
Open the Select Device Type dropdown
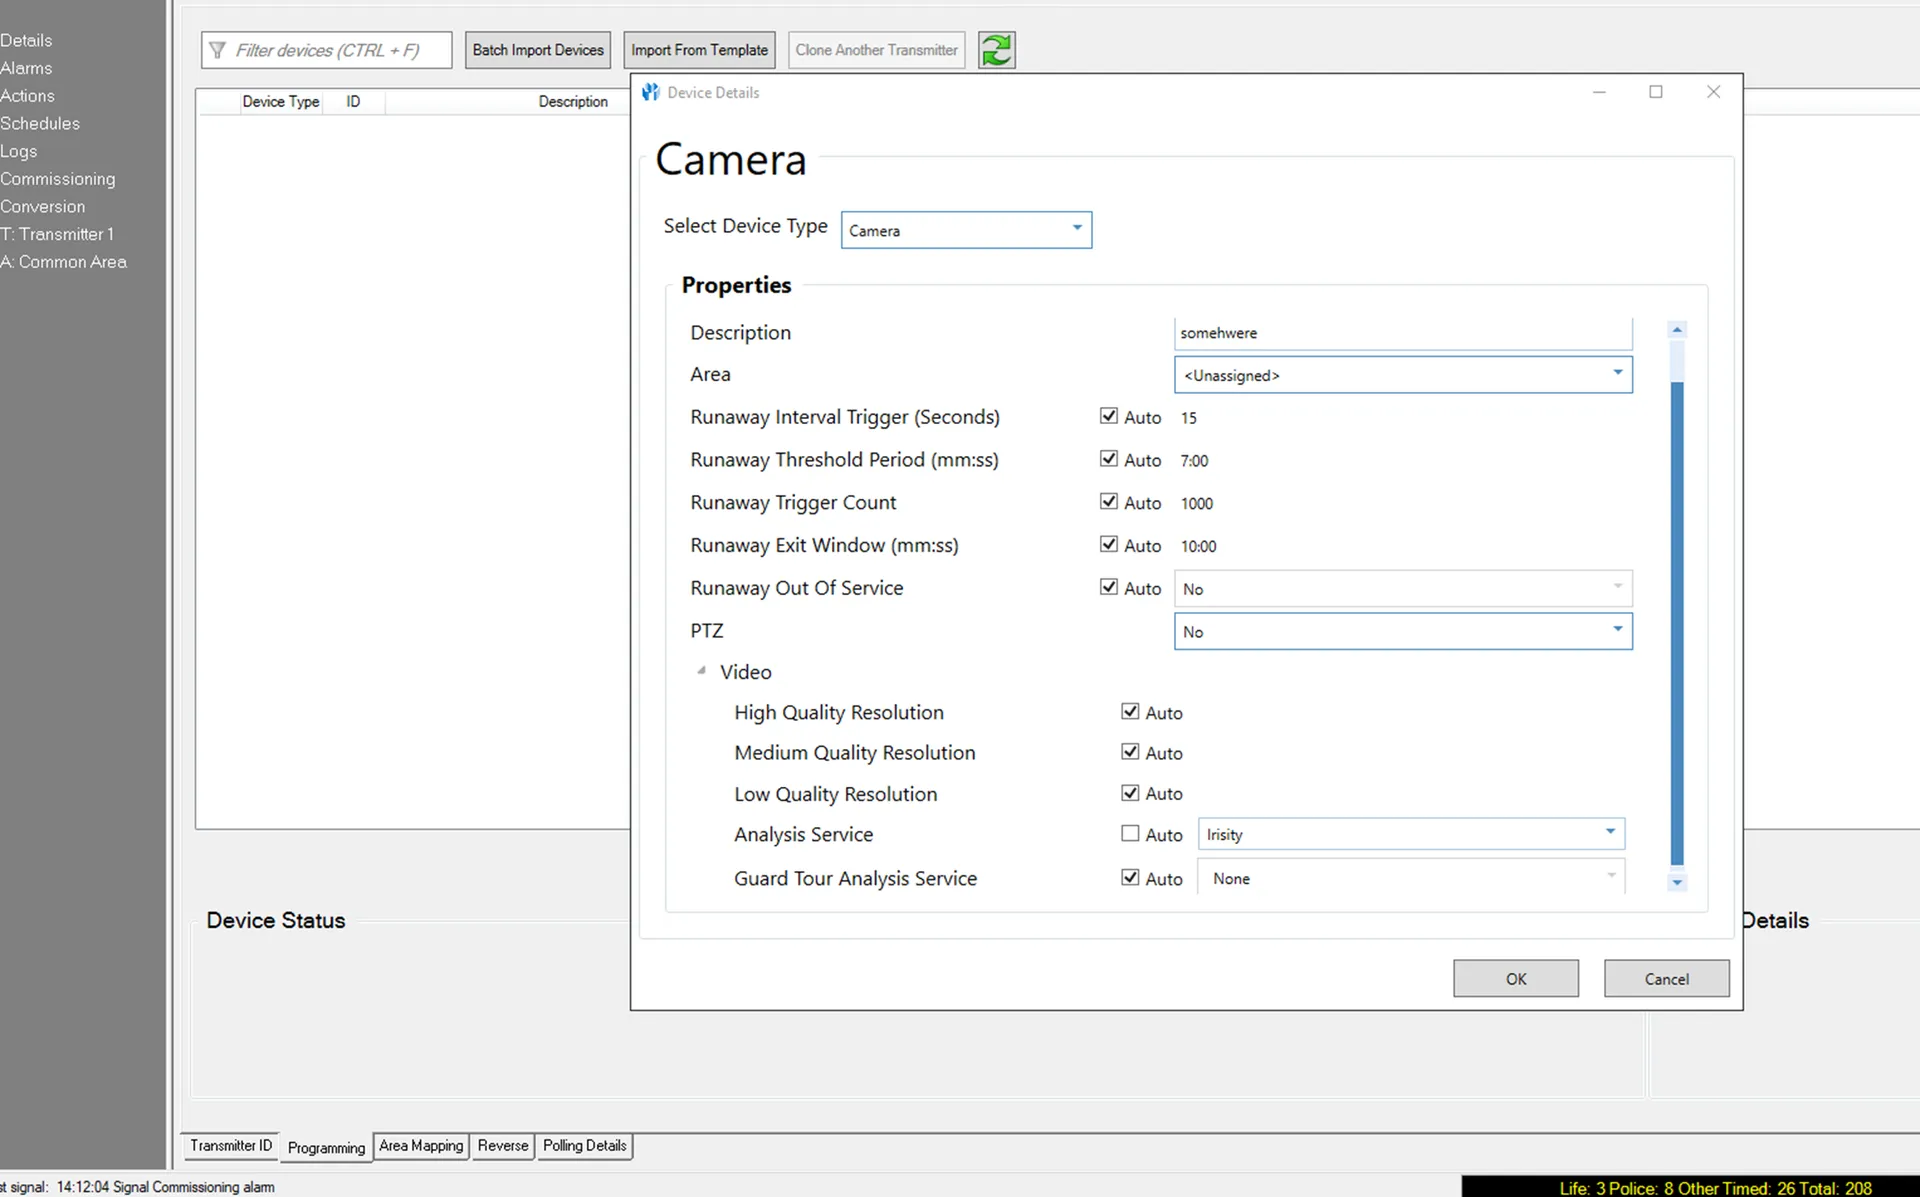click(x=966, y=230)
